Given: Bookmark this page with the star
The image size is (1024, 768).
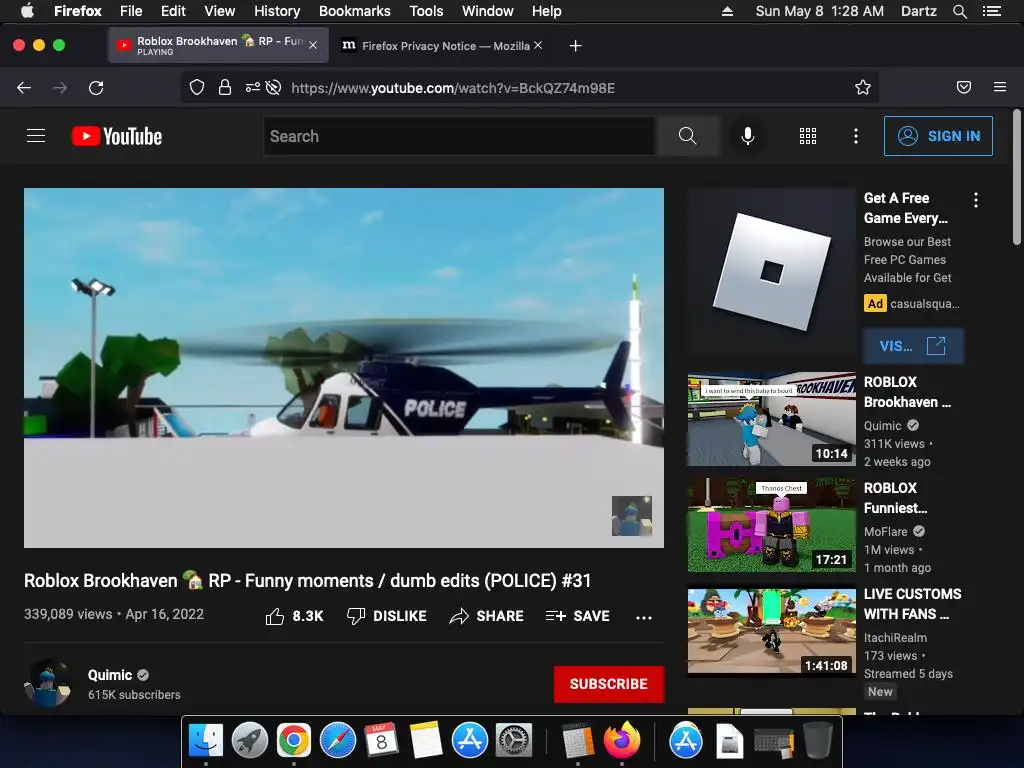Looking at the screenshot, I should coord(863,88).
